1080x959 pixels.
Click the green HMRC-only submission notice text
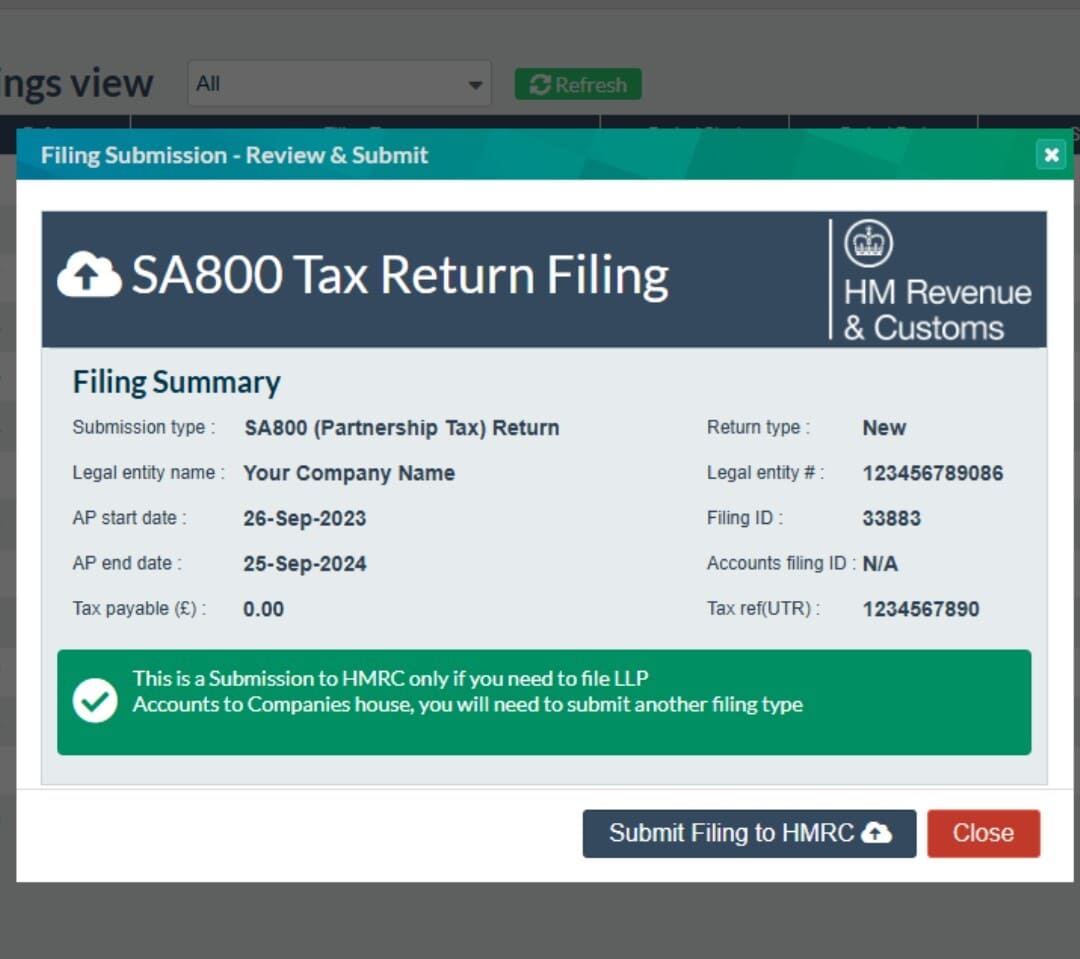(468, 692)
